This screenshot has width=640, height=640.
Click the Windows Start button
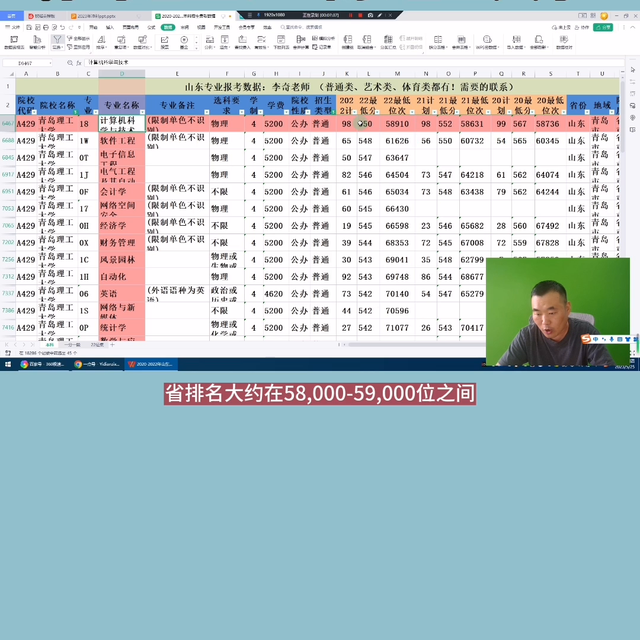click(8, 364)
